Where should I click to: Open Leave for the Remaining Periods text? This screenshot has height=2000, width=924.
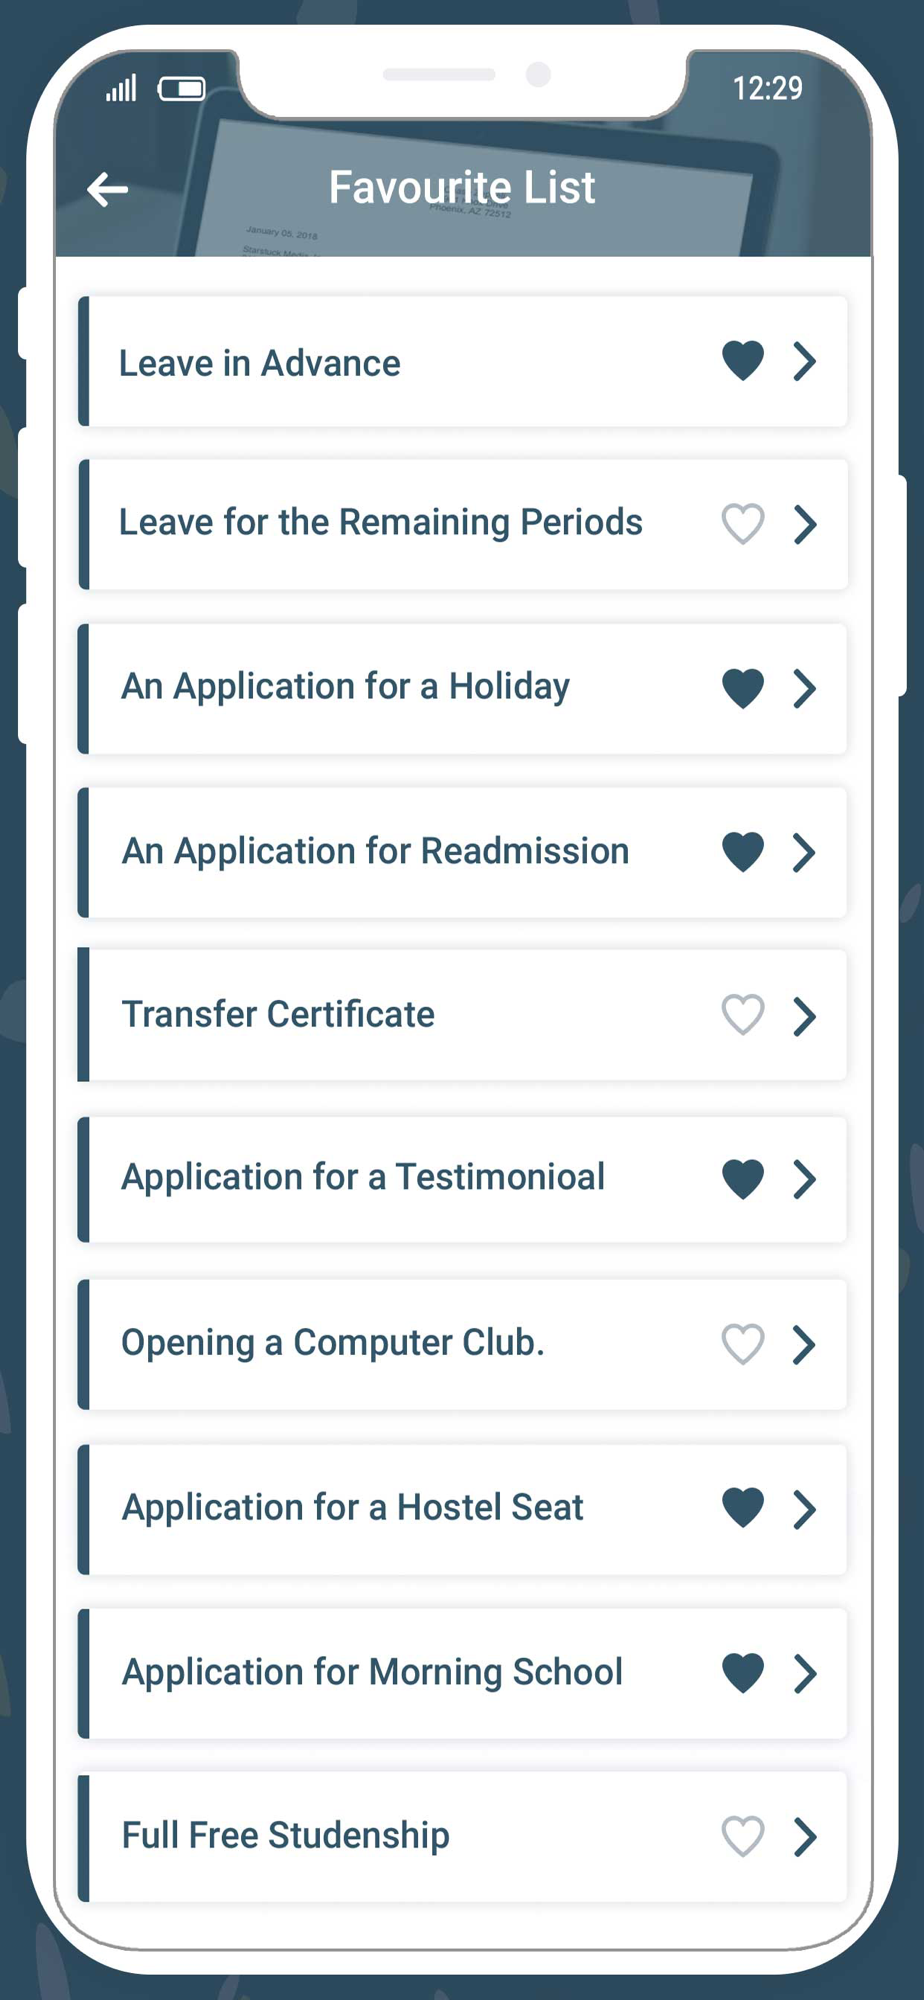point(381,523)
